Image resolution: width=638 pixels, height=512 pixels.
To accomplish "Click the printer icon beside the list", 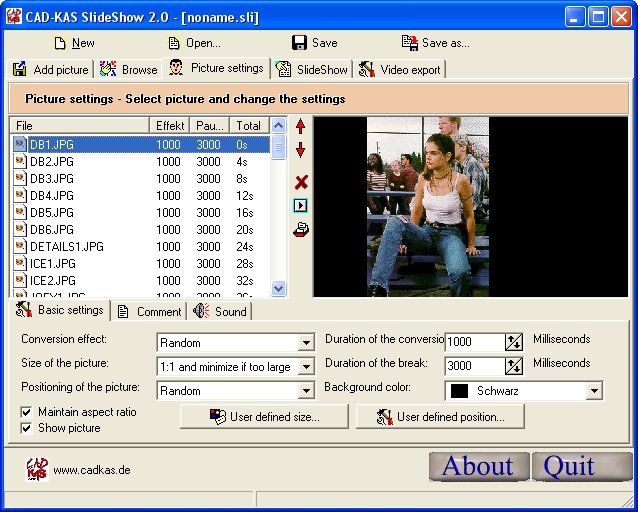I will point(301,229).
